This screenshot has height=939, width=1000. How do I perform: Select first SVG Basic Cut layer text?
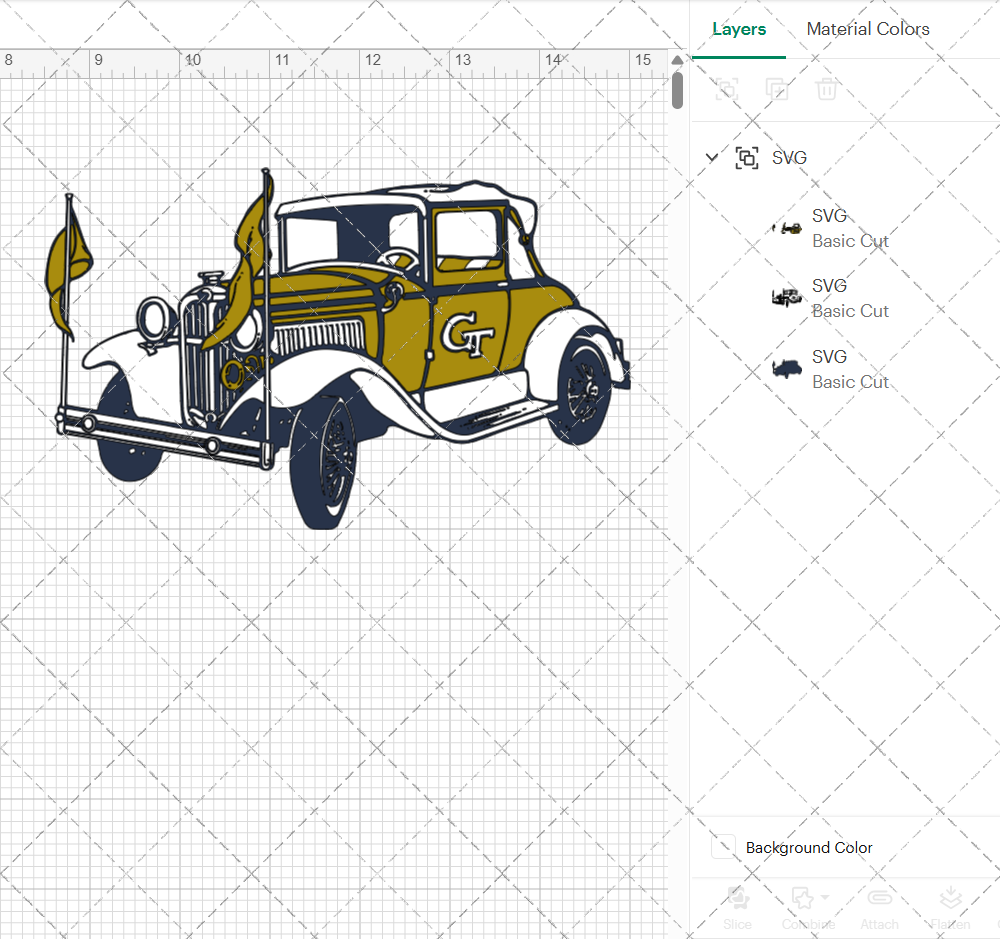[849, 228]
